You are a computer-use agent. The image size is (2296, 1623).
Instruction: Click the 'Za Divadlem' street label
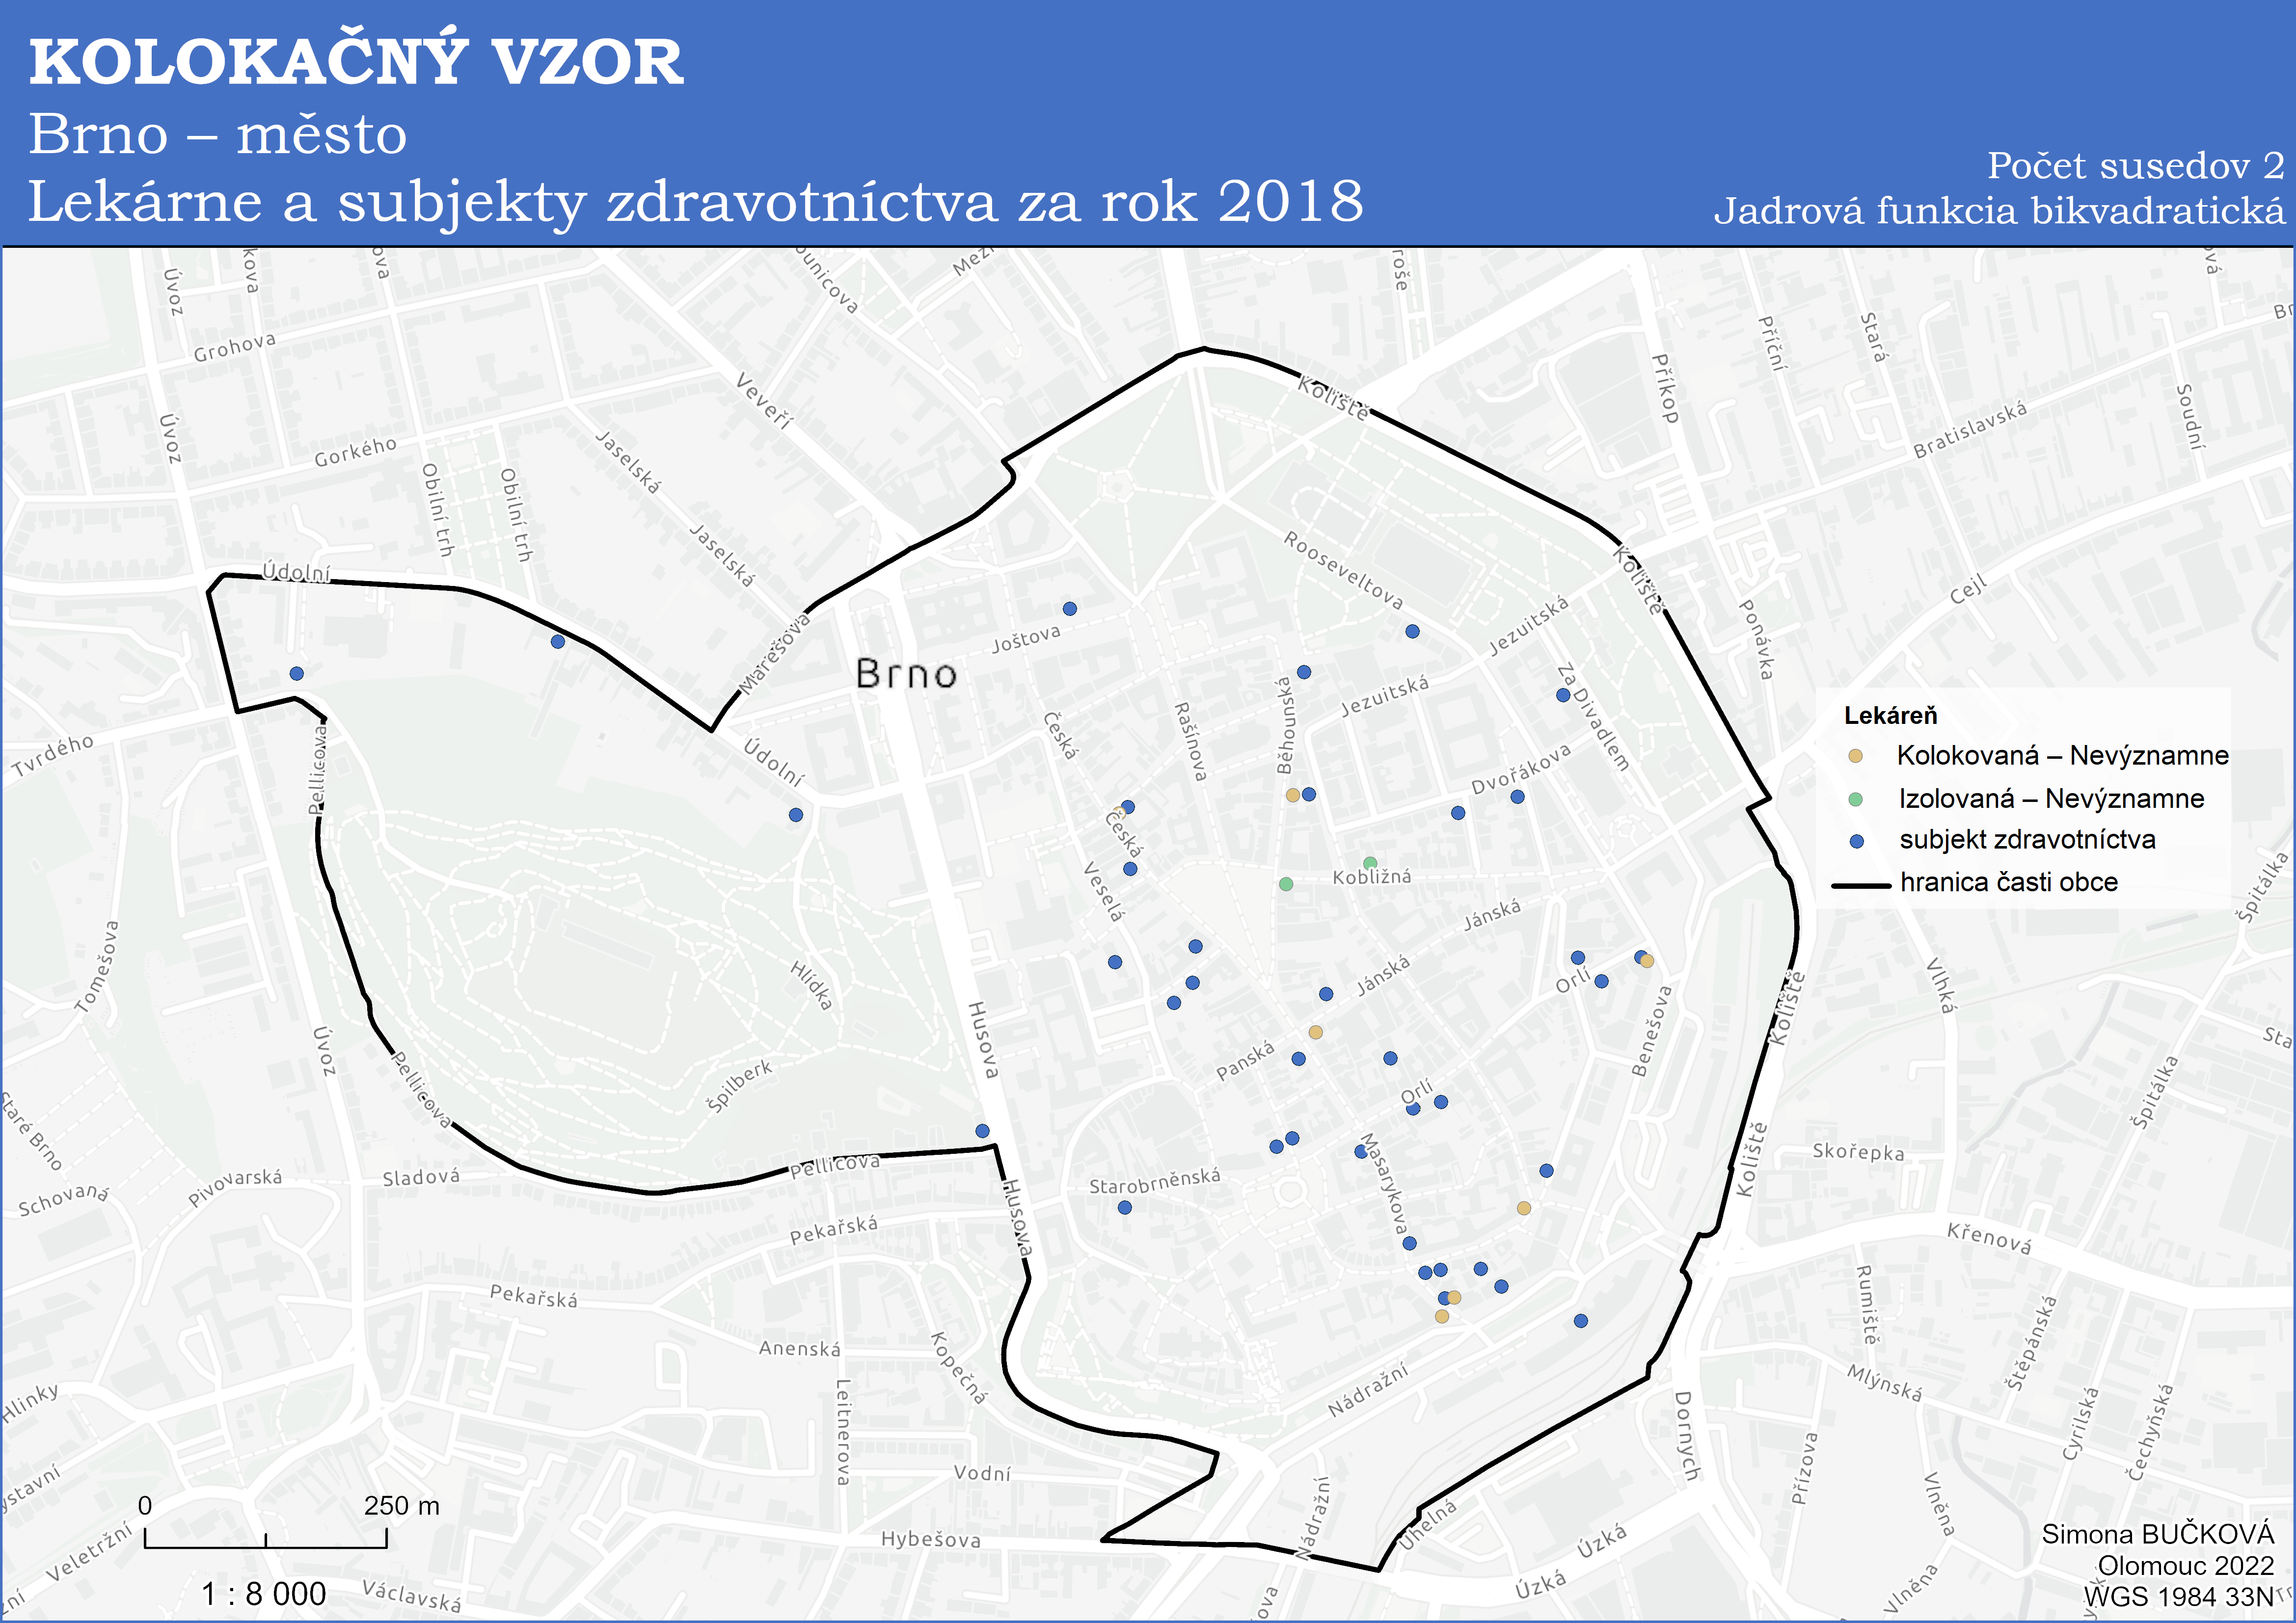pyautogui.click(x=1594, y=716)
